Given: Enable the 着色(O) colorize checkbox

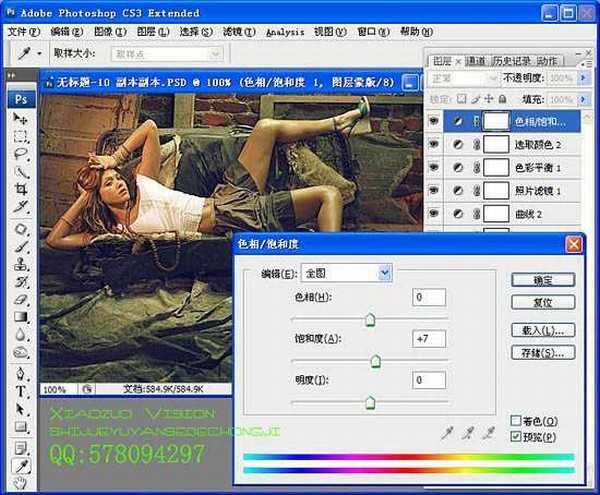Looking at the screenshot, I should tap(516, 421).
